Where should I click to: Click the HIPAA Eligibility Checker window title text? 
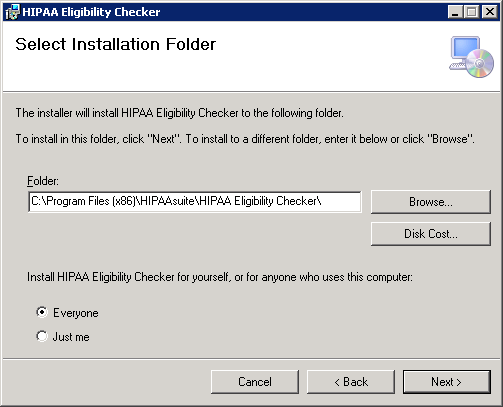pyautogui.click(x=91, y=12)
